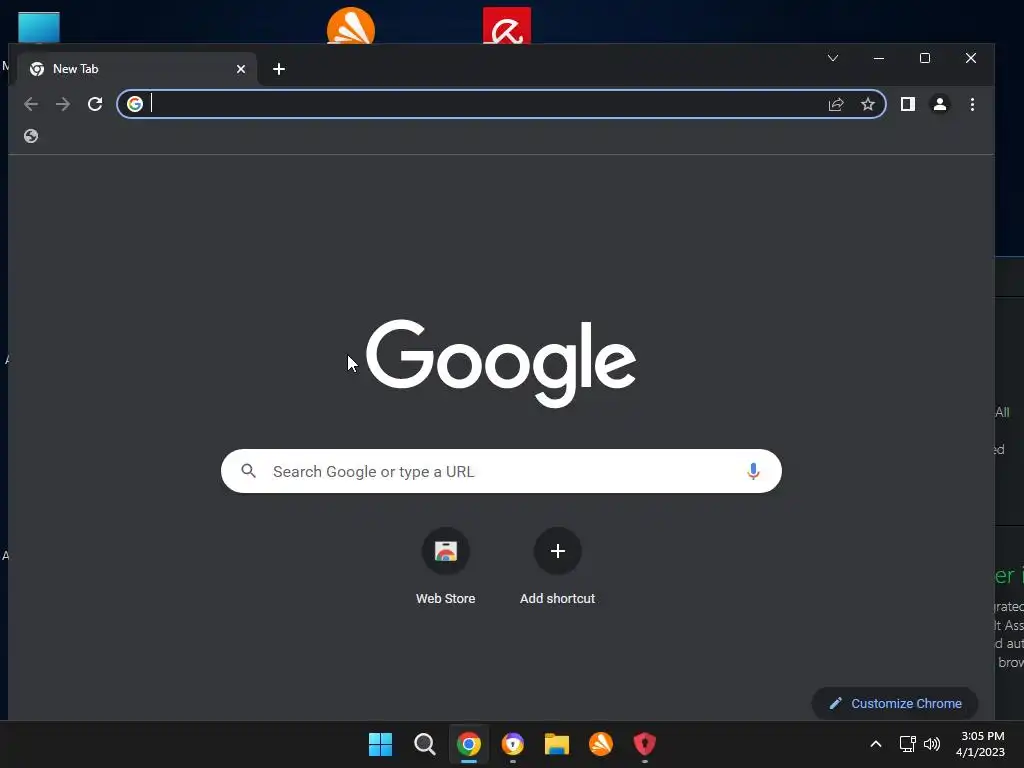Open the volume icon in the system tray
This screenshot has width=1024, height=768.
(932, 744)
